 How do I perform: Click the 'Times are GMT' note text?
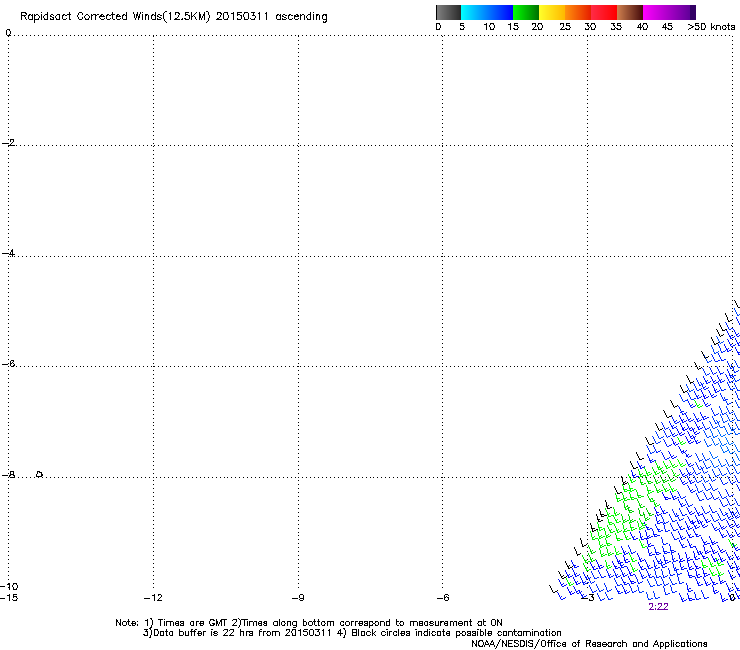tap(193, 623)
